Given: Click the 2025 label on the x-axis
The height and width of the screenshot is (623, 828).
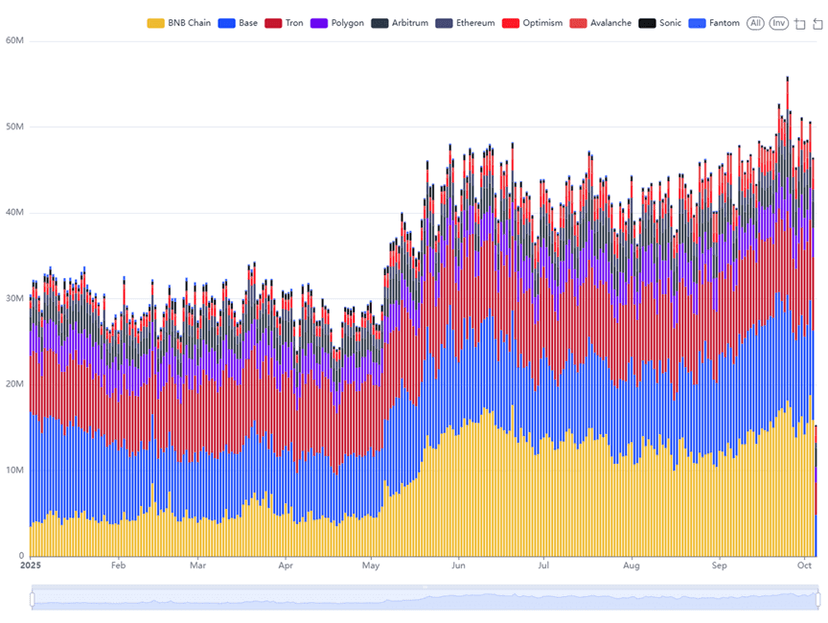Looking at the screenshot, I should click(x=30, y=565).
